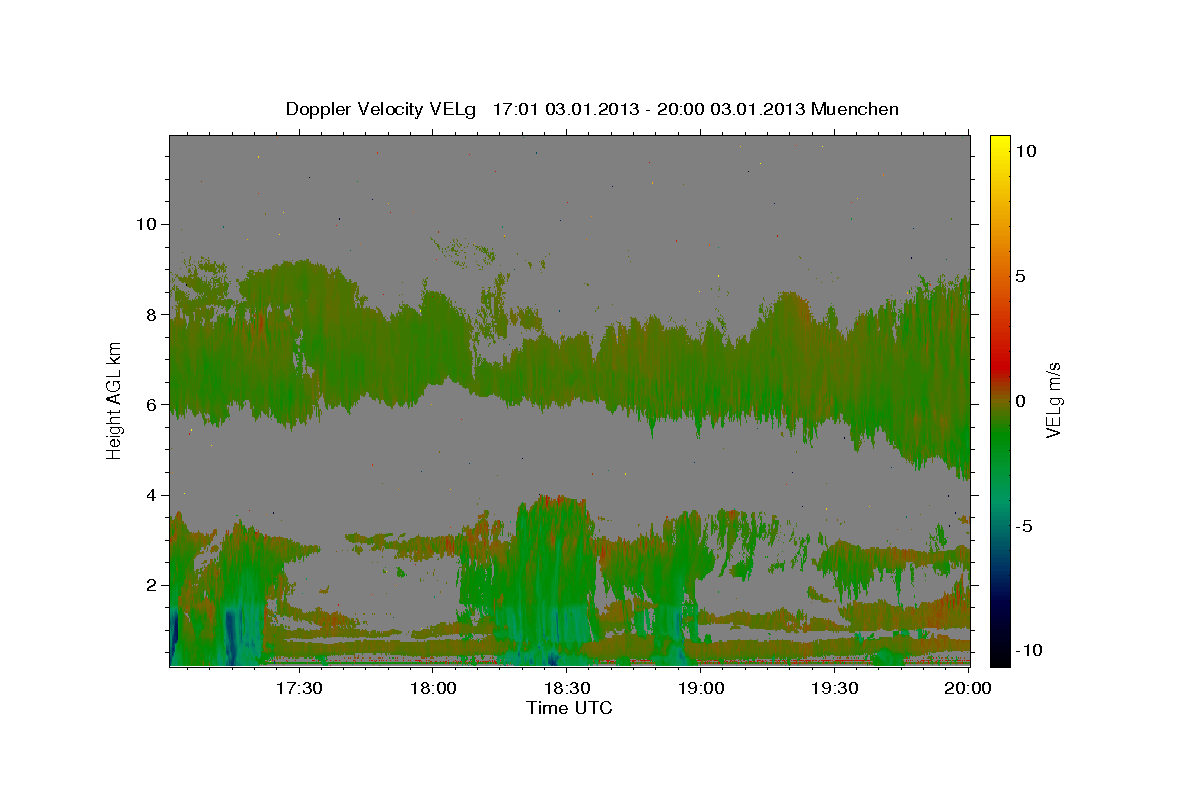Image resolution: width=1200 pixels, height=800 pixels.
Task: Click the height tick label 6
Action: coord(150,404)
